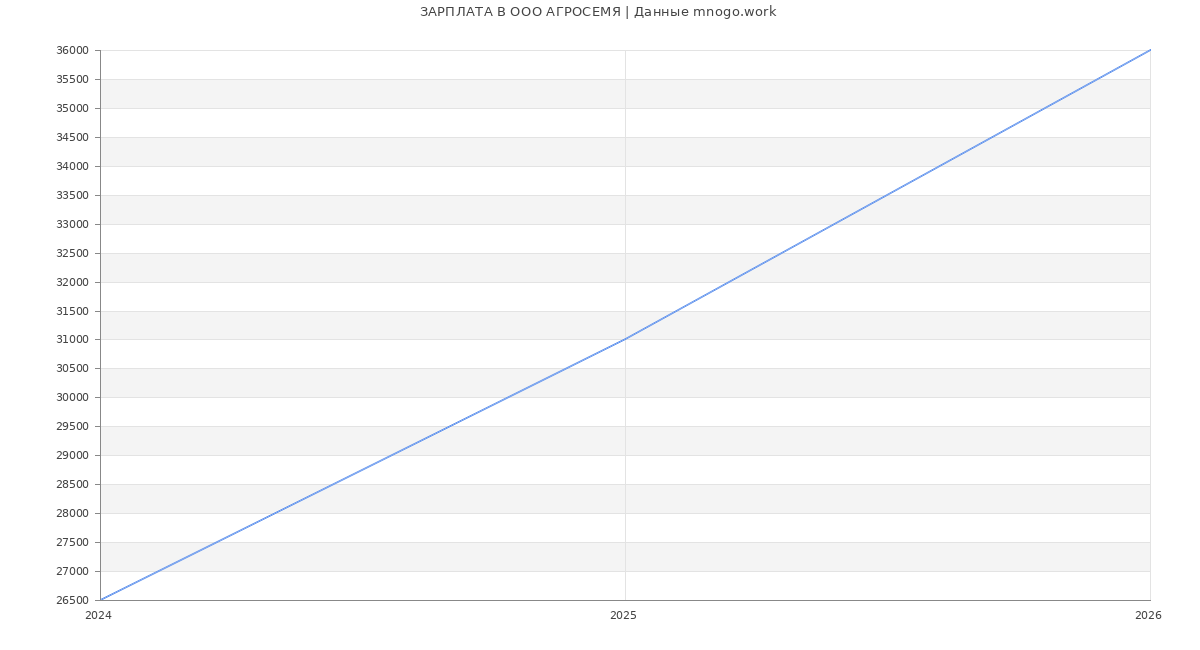Select the 34000 y-axis tick label
Viewport: 1200px width, 650px height.
[x=72, y=166]
